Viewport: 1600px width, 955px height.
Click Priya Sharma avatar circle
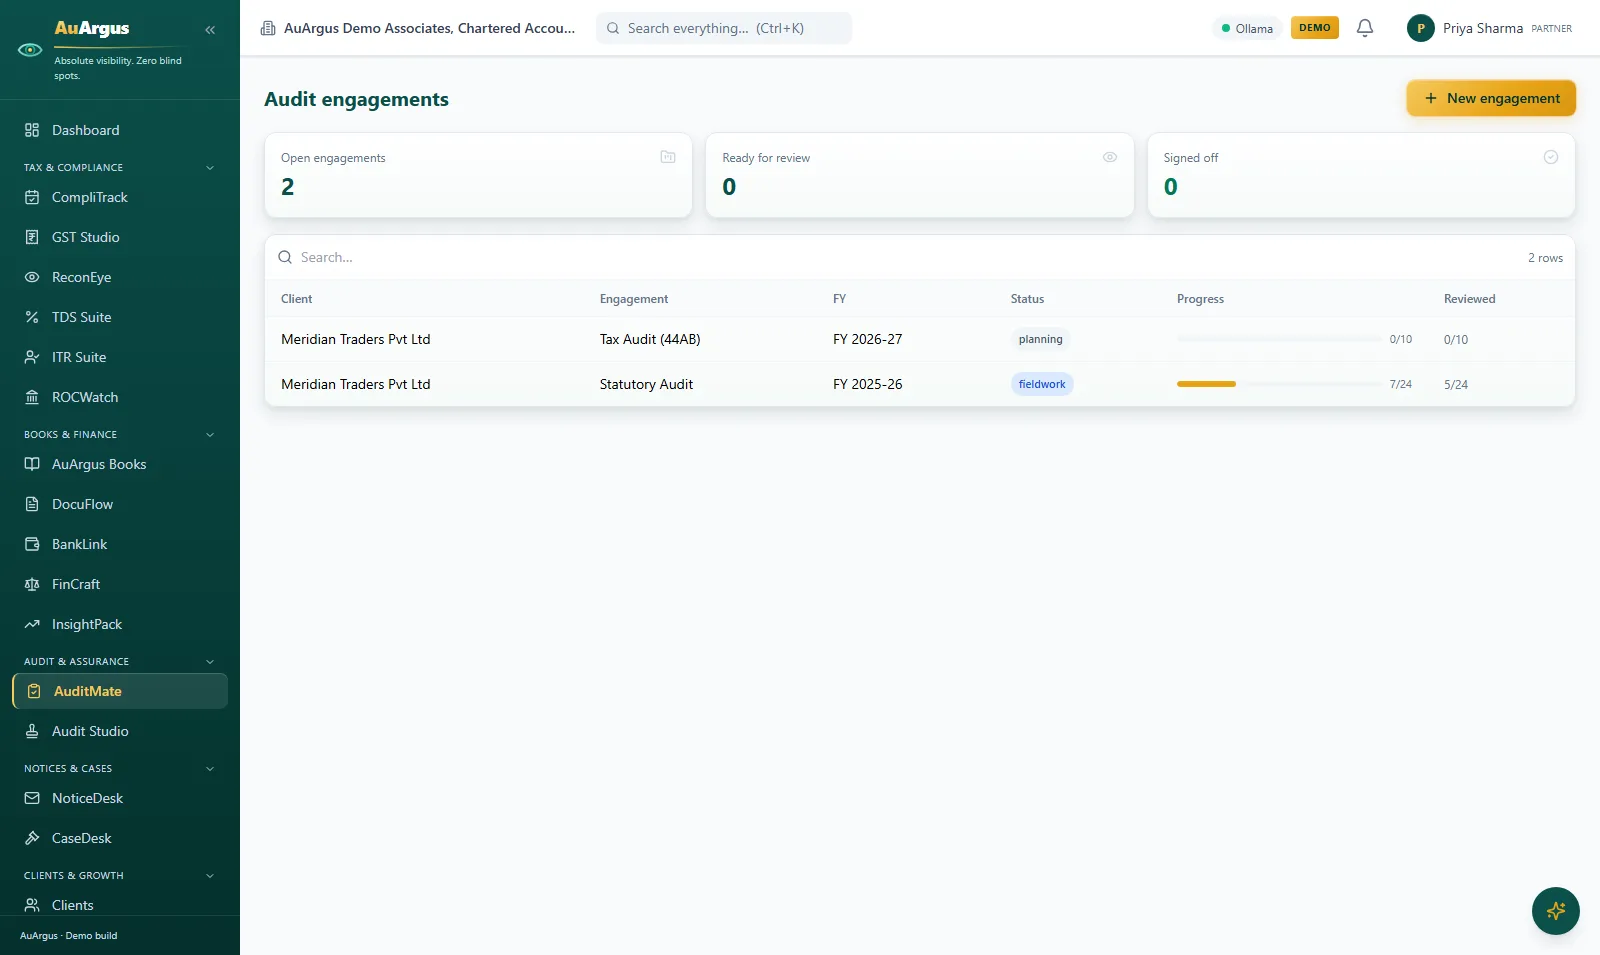1421,28
